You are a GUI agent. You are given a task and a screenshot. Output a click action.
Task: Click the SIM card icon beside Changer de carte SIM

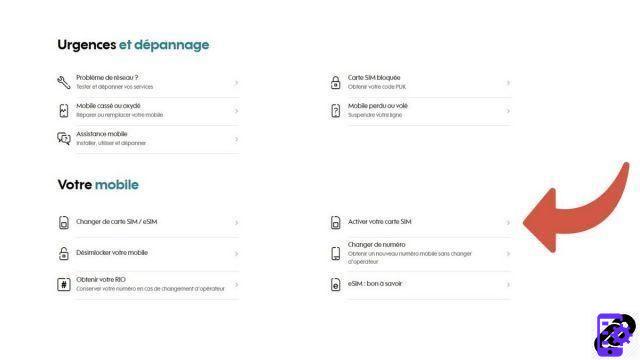64,222
